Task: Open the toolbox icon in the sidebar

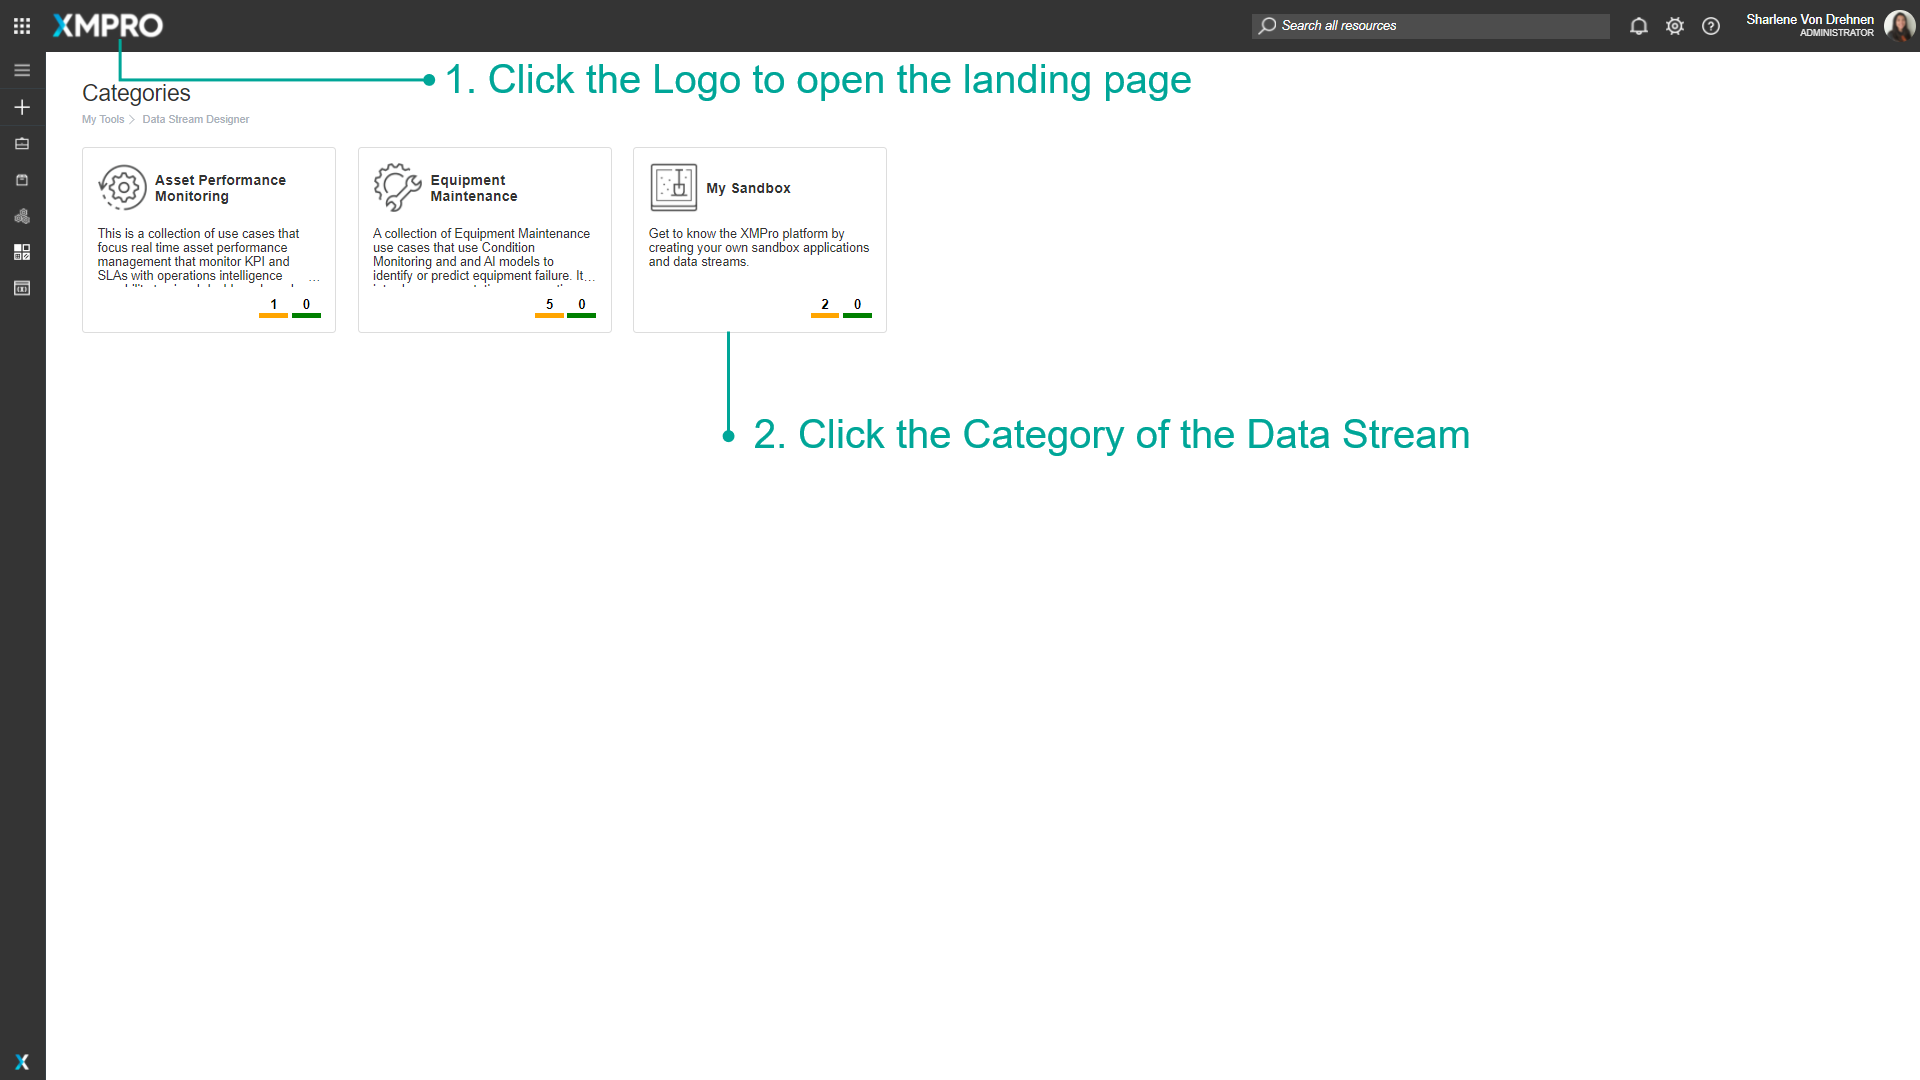Action: click(x=21, y=143)
